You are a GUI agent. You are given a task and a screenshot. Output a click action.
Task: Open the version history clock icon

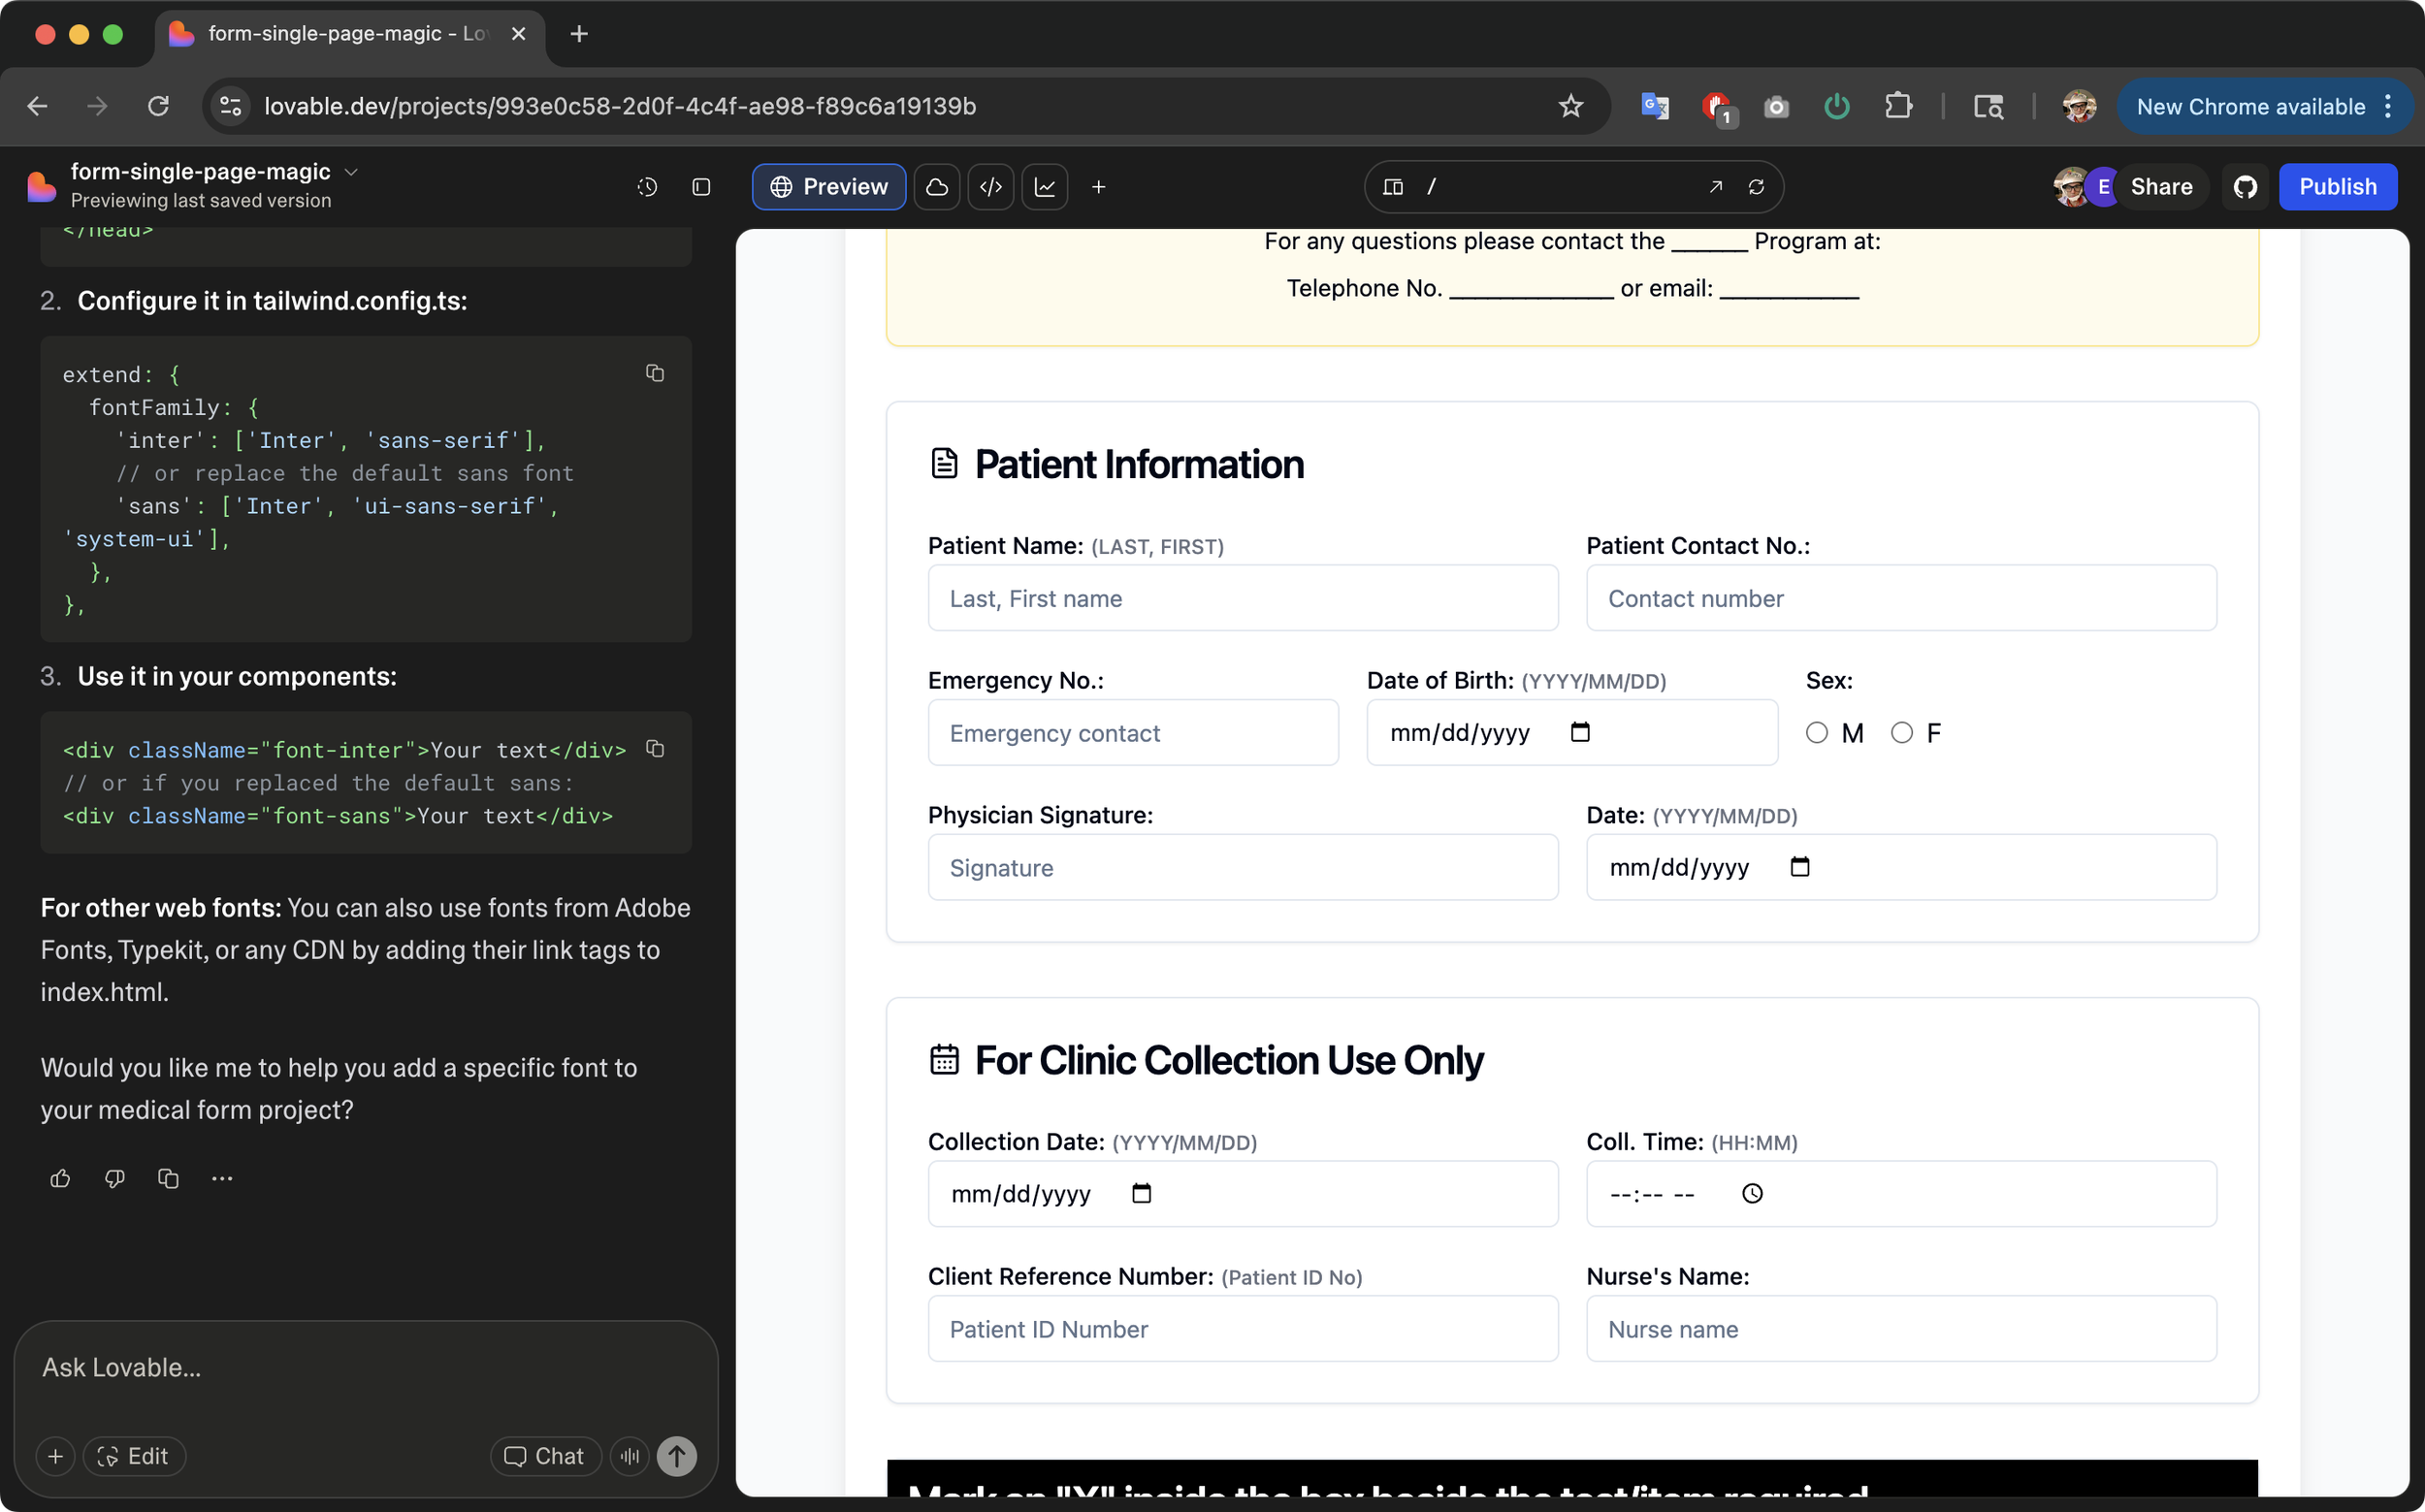coord(647,187)
